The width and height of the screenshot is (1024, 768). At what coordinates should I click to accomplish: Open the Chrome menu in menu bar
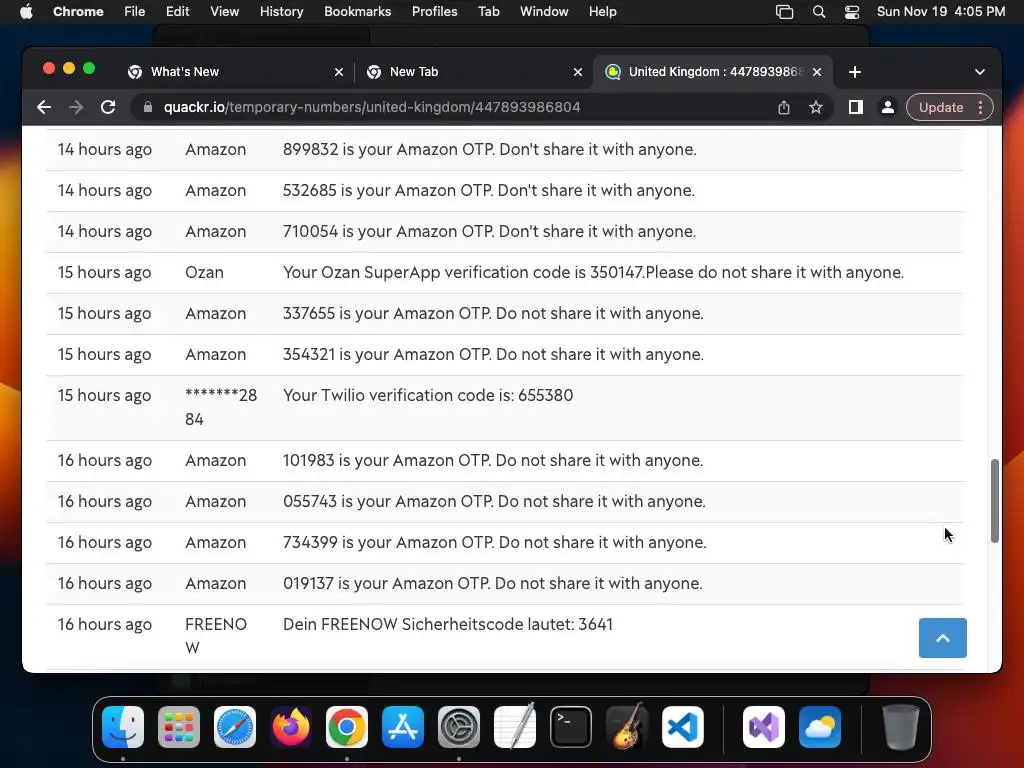tap(78, 12)
